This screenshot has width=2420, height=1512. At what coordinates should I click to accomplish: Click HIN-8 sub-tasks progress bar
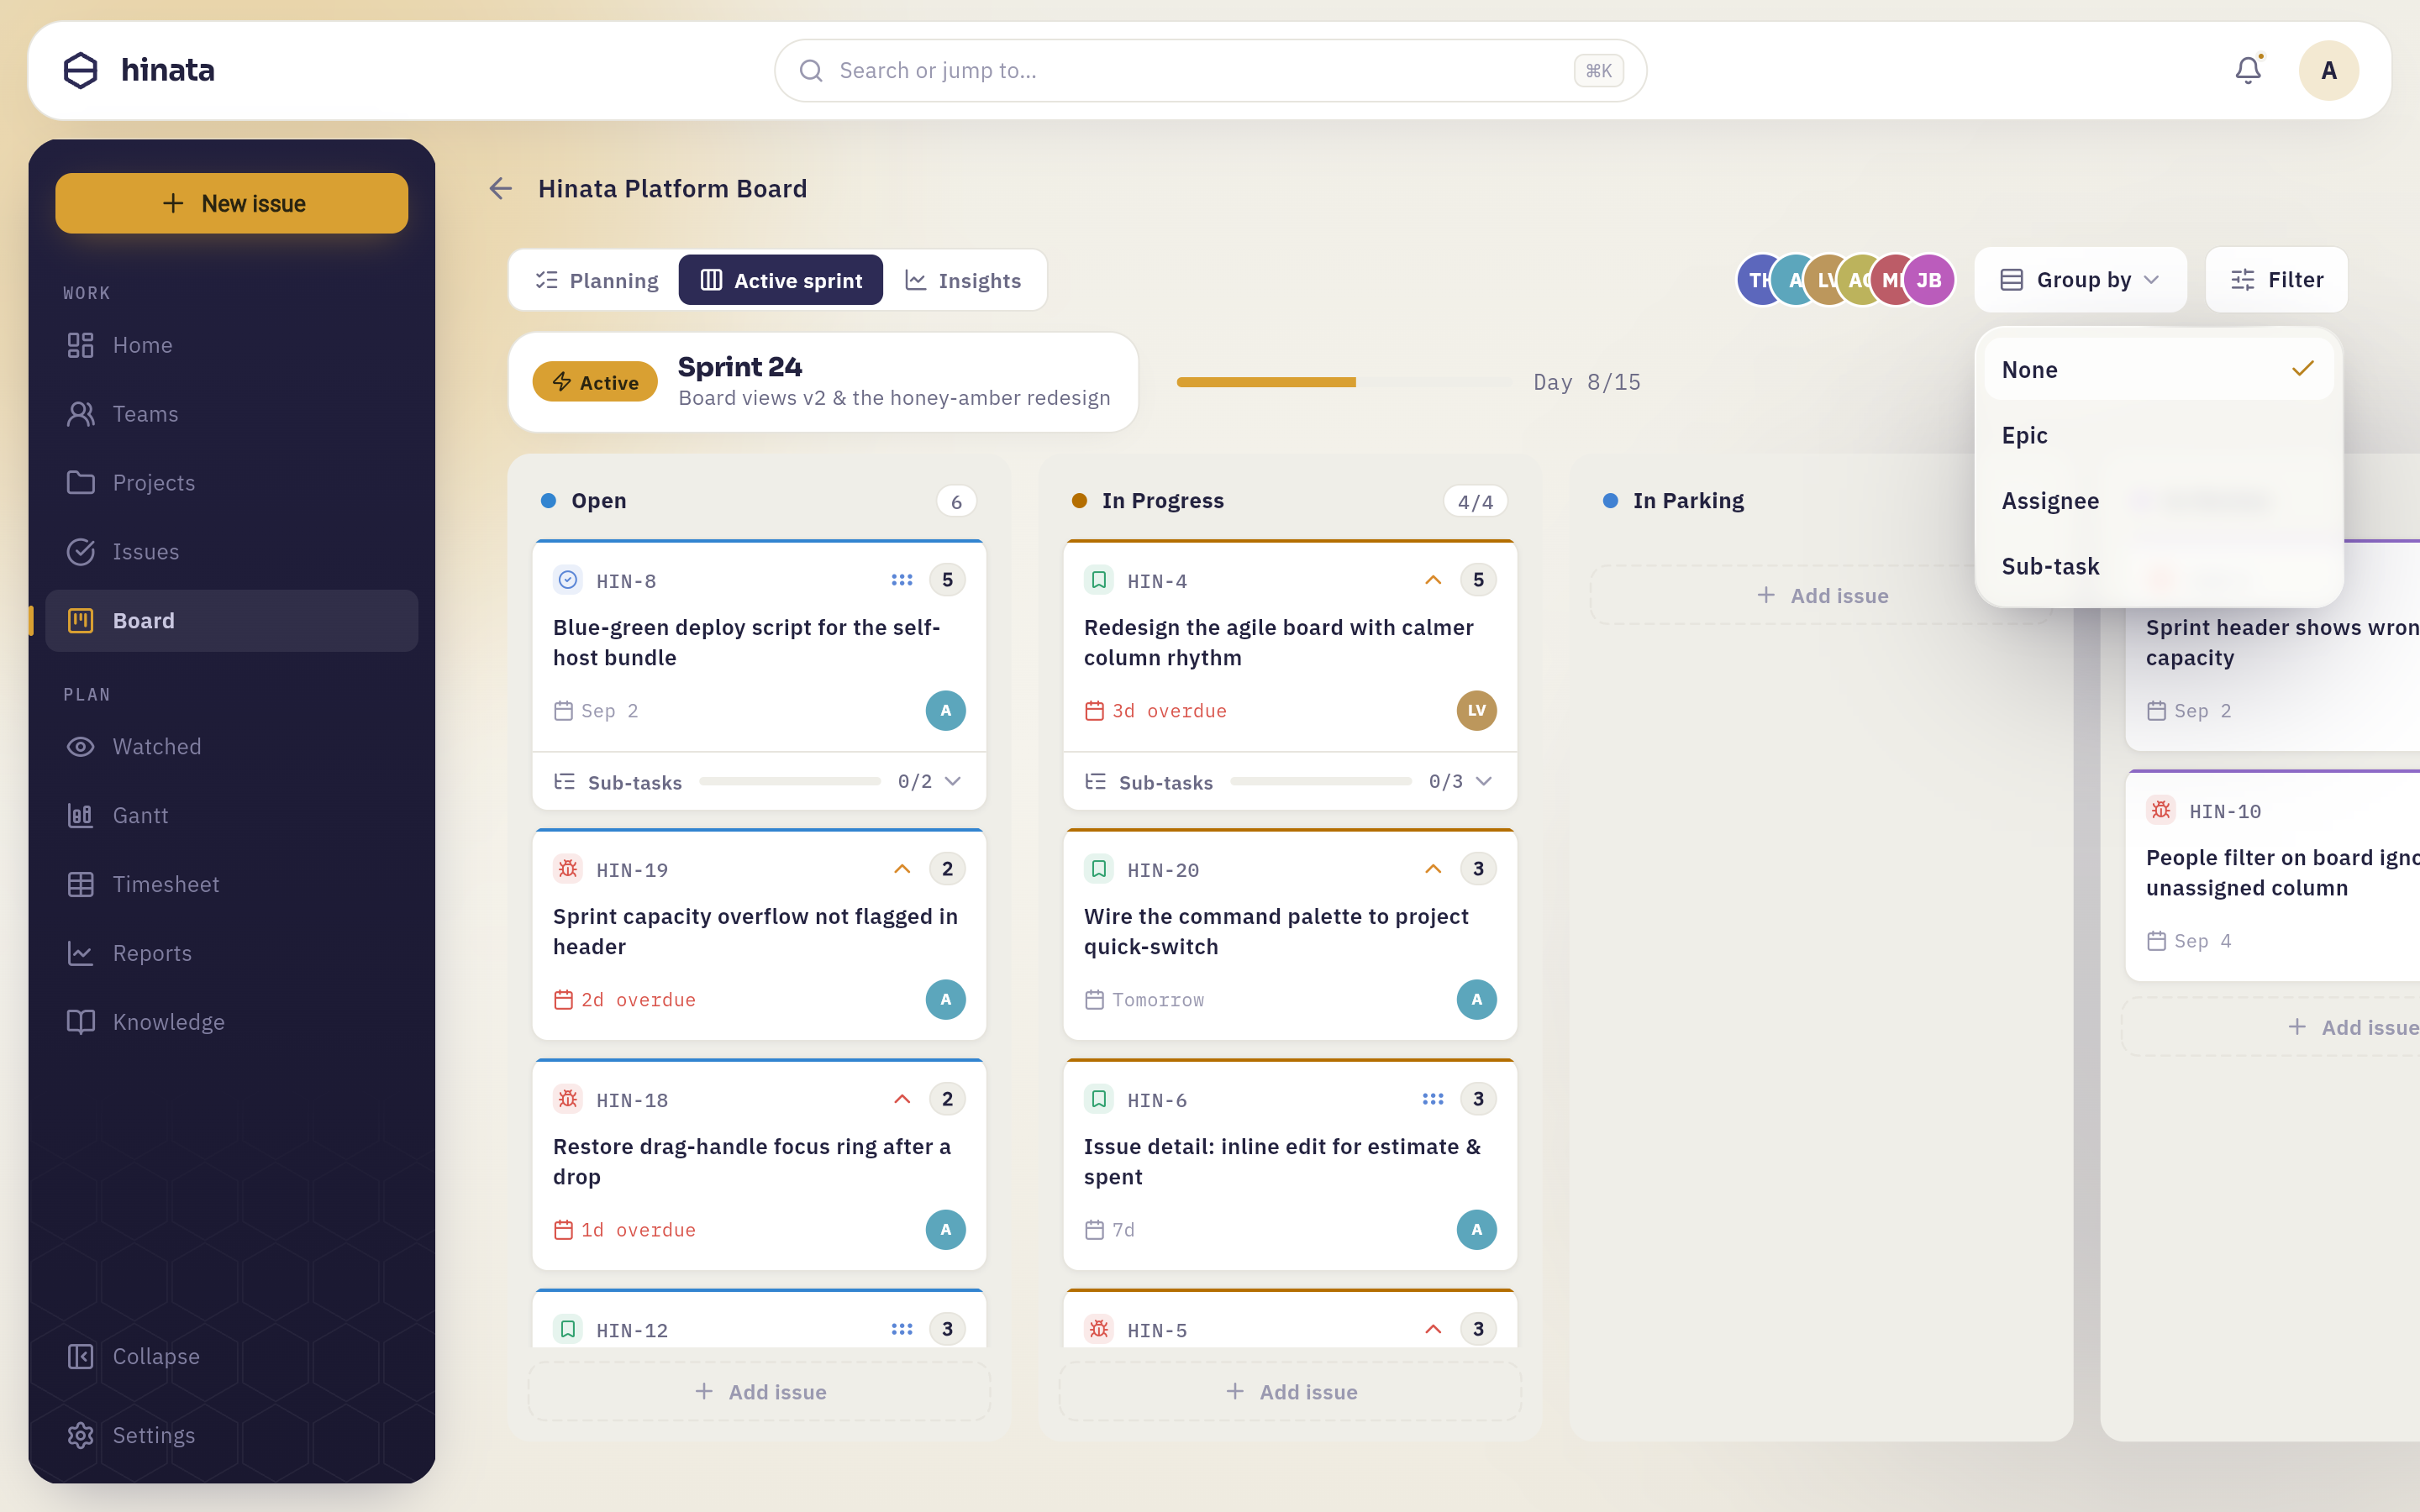pyautogui.click(x=790, y=782)
